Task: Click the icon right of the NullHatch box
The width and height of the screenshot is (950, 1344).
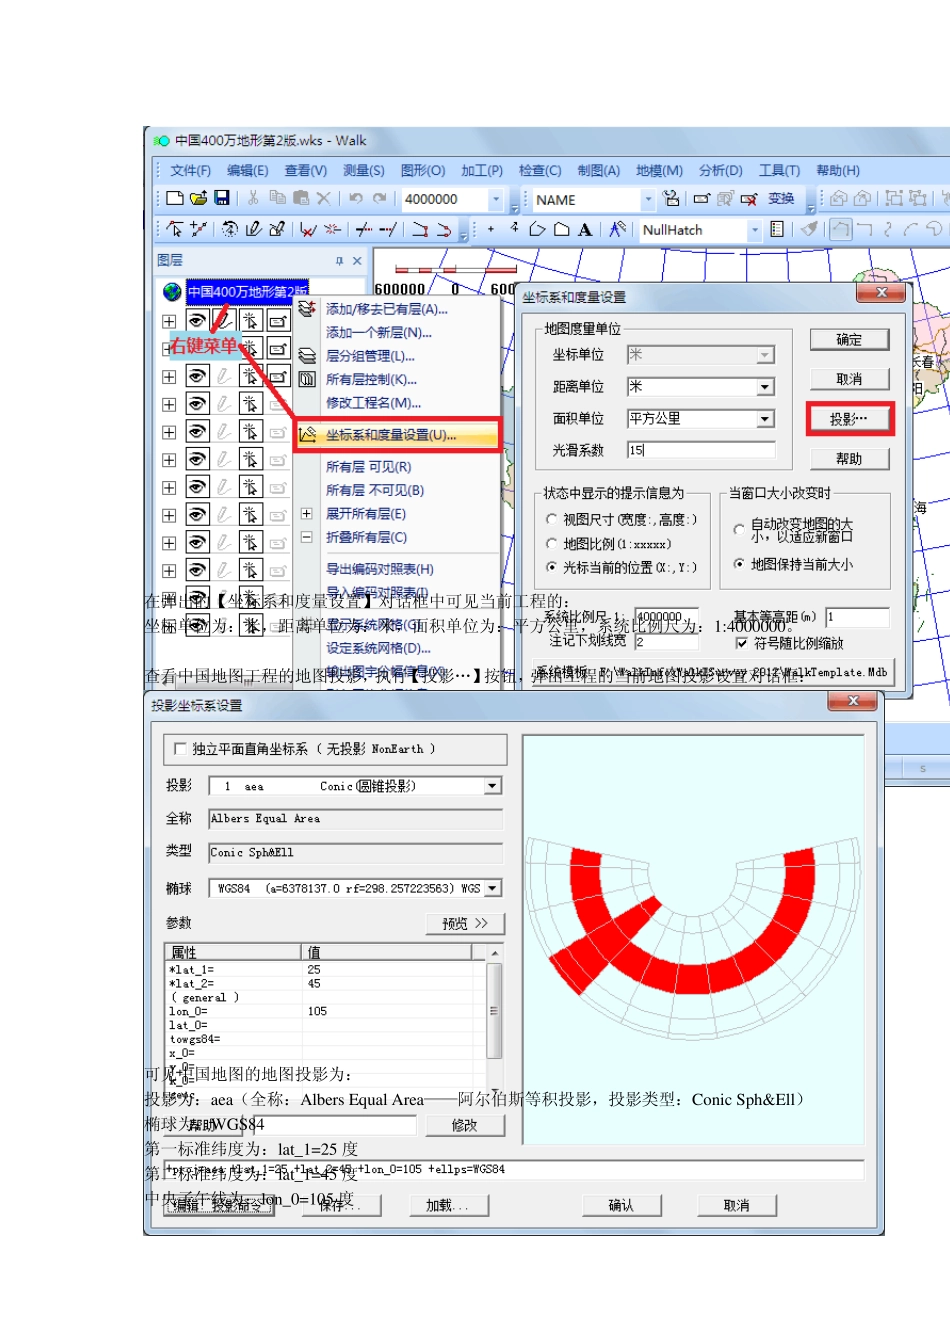Action: point(777,230)
